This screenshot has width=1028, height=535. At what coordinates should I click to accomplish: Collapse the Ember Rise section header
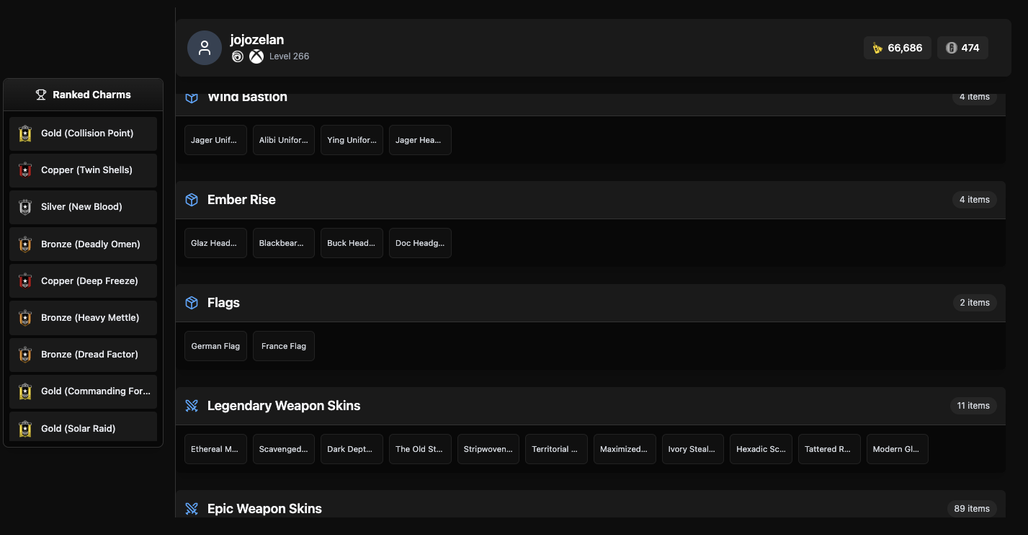tap(590, 200)
